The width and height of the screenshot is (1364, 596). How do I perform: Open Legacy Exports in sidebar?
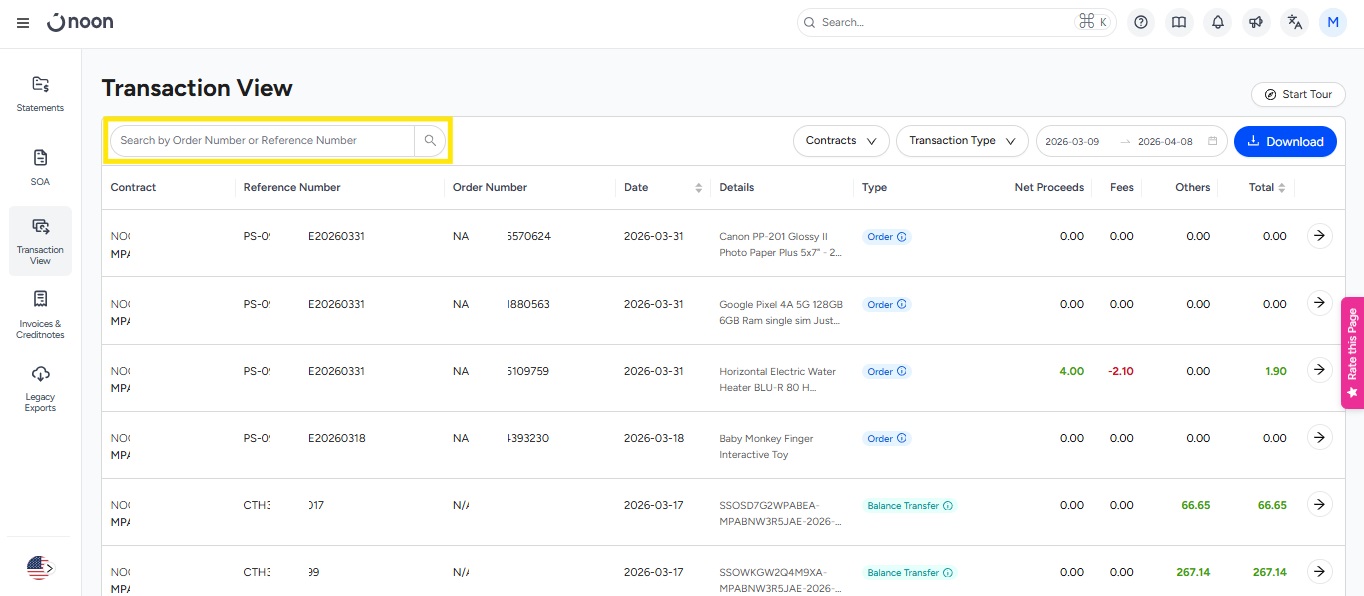40,388
